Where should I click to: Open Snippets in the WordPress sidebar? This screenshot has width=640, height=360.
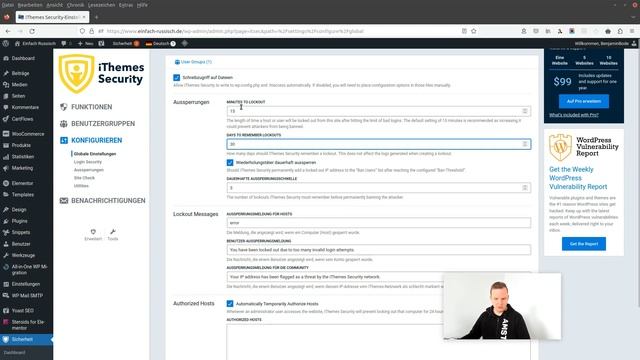tap(20, 232)
